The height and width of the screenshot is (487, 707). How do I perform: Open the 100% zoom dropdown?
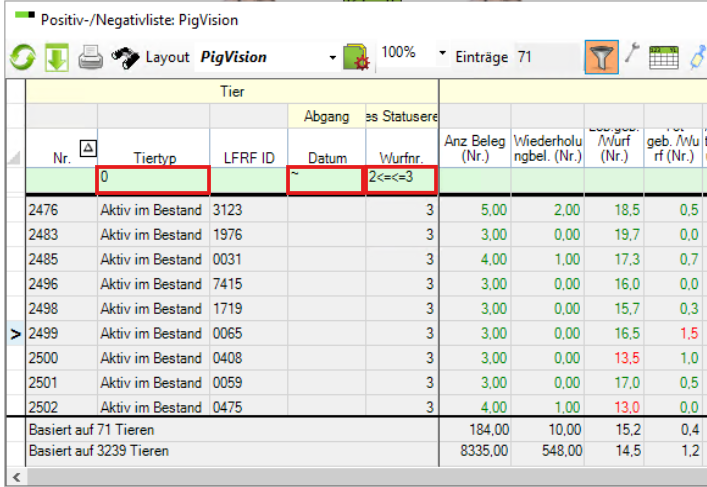(442, 53)
